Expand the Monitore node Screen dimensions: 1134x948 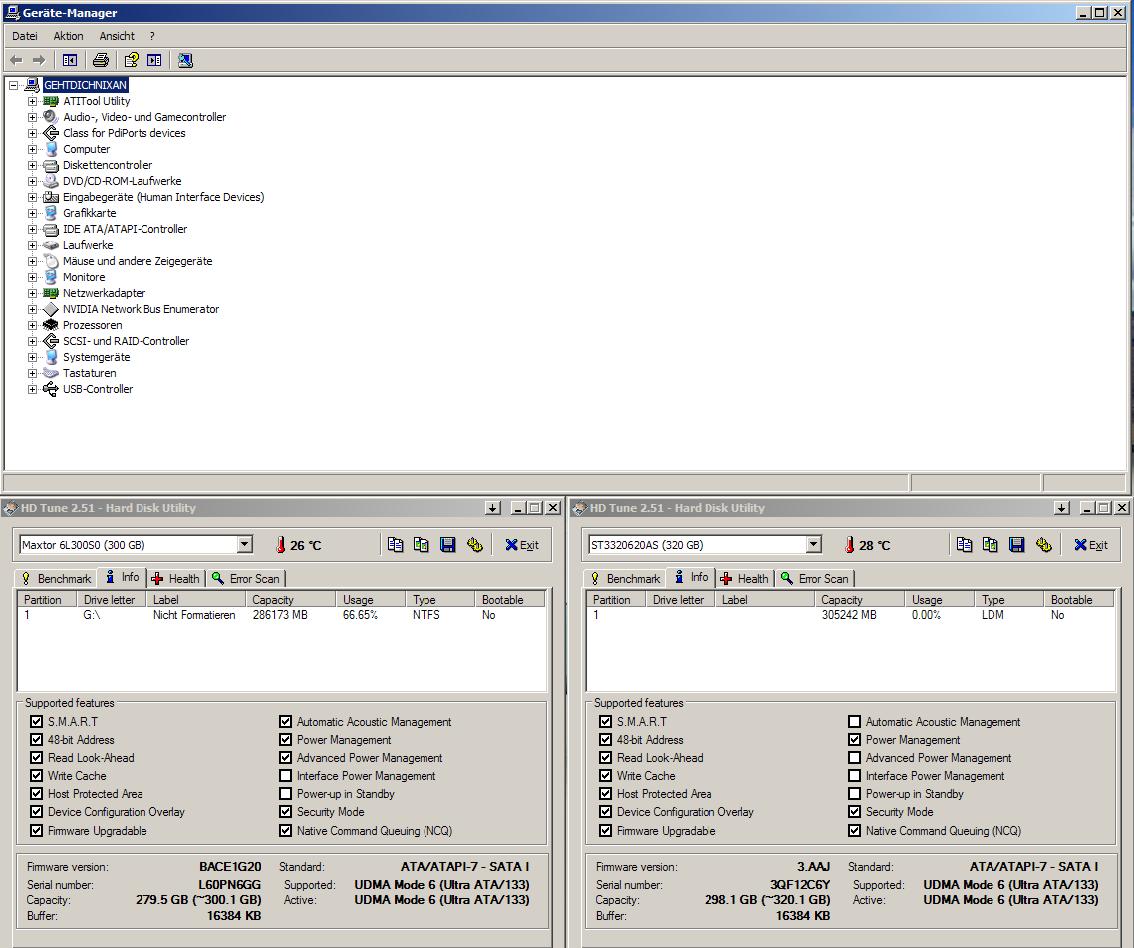tap(32, 277)
